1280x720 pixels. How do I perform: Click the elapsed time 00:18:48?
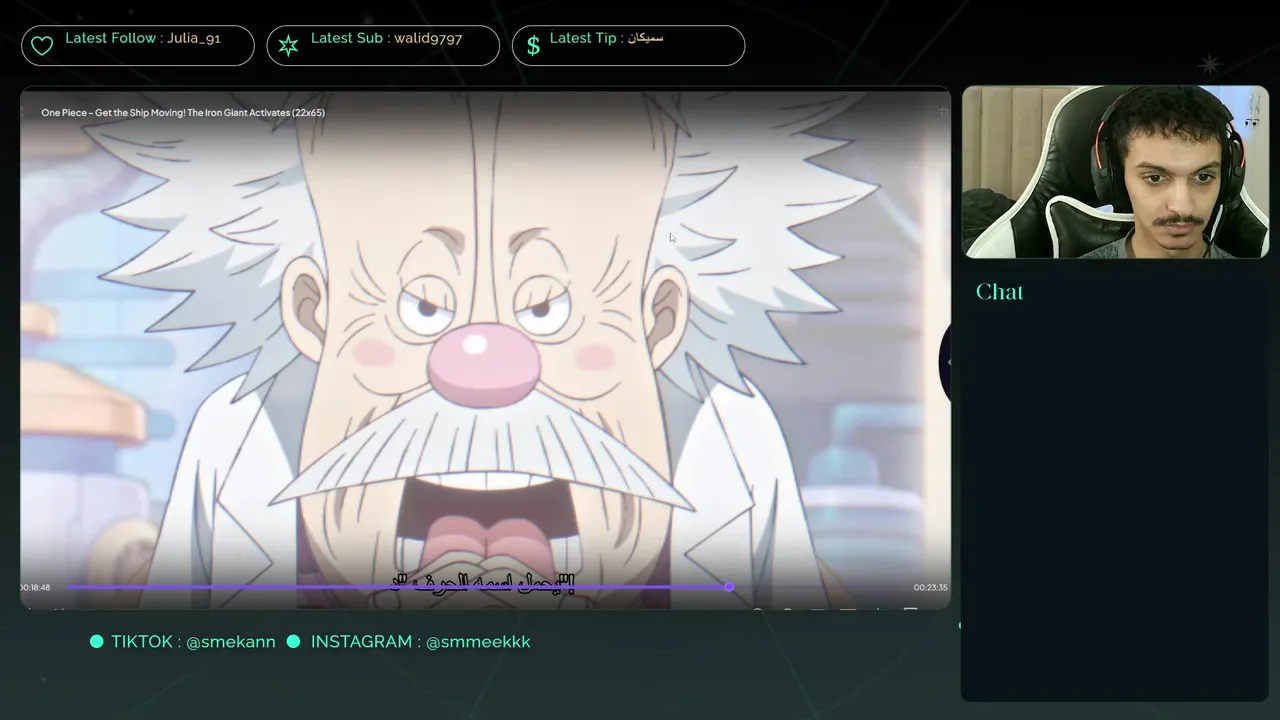[x=35, y=588]
